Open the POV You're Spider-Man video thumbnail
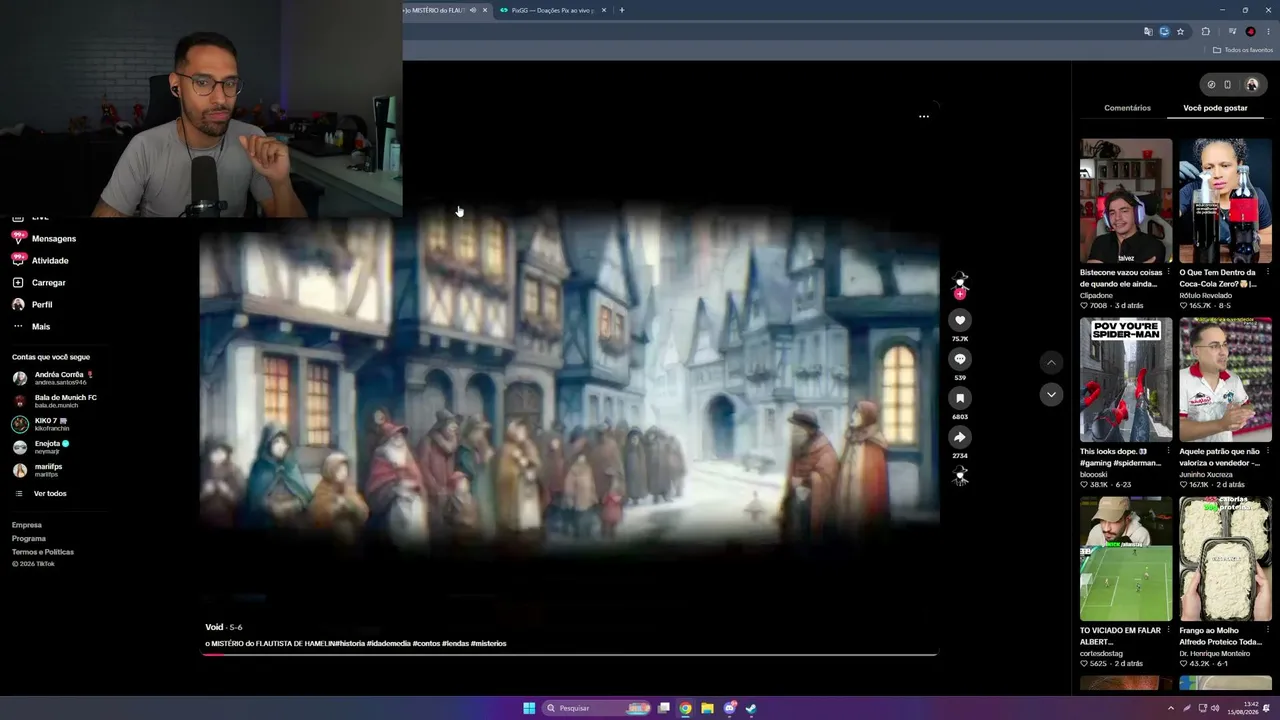 point(1126,380)
